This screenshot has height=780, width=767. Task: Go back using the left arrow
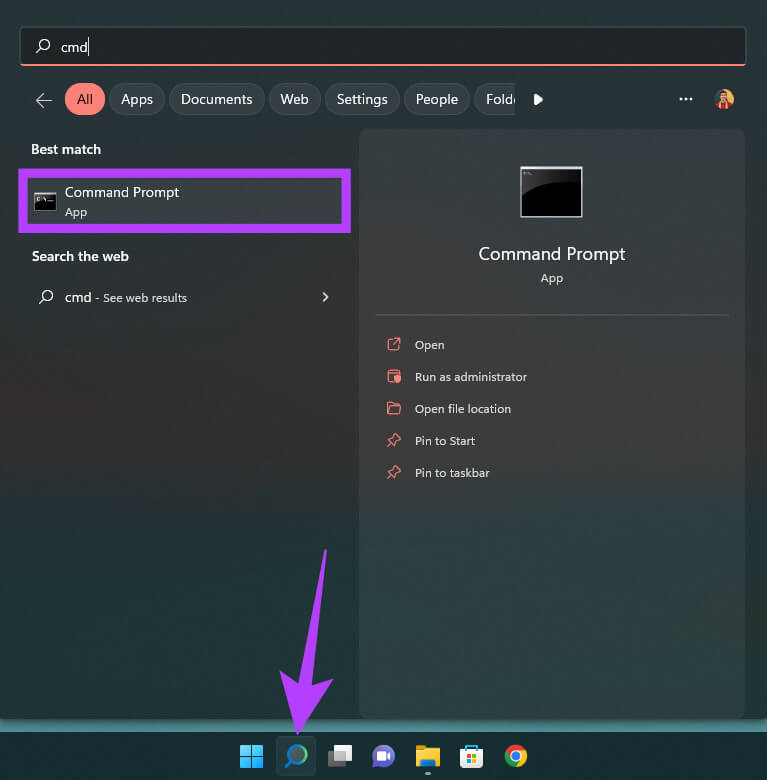[x=44, y=100]
